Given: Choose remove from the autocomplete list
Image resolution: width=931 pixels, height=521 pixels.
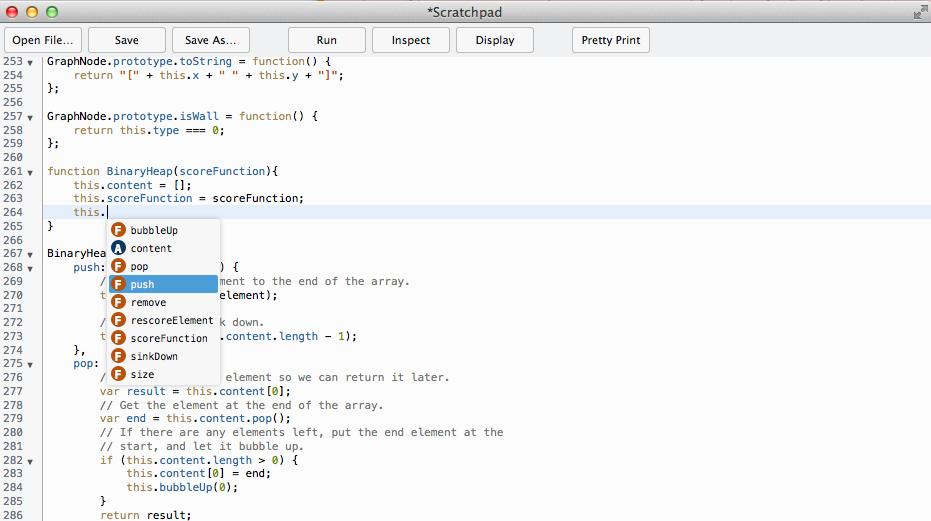Looking at the screenshot, I should tap(163, 302).
